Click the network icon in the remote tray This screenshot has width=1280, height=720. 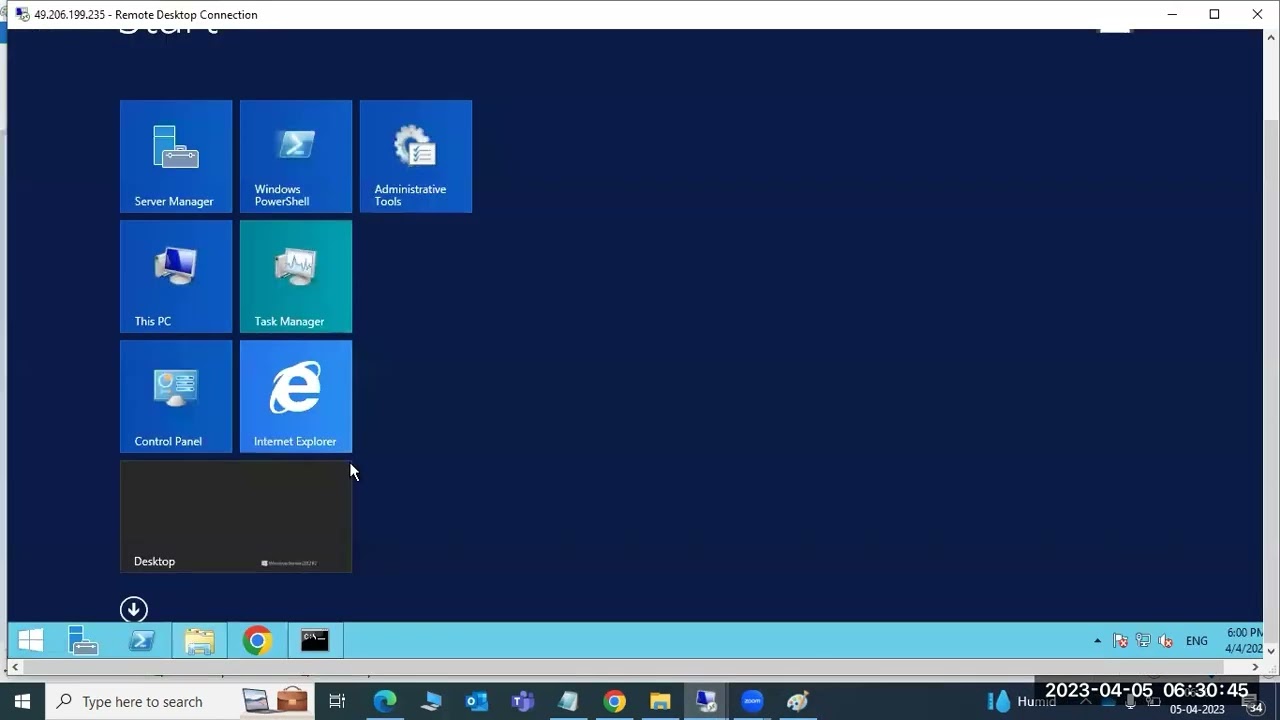(1143, 641)
